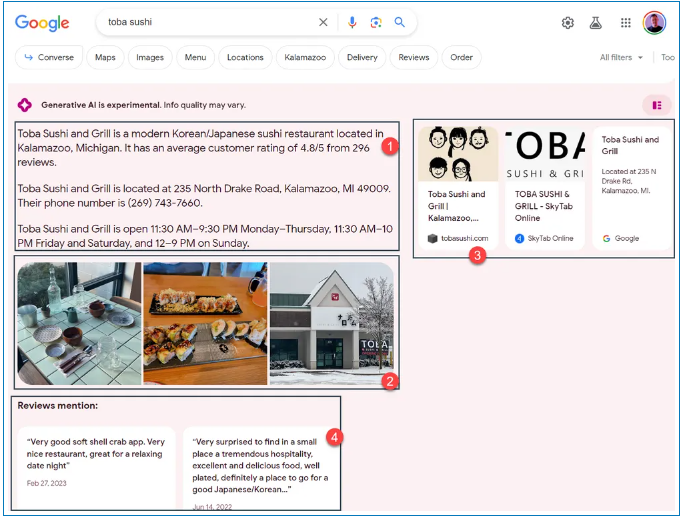
Task: Select the Locations filter chip
Action: (245, 57)
